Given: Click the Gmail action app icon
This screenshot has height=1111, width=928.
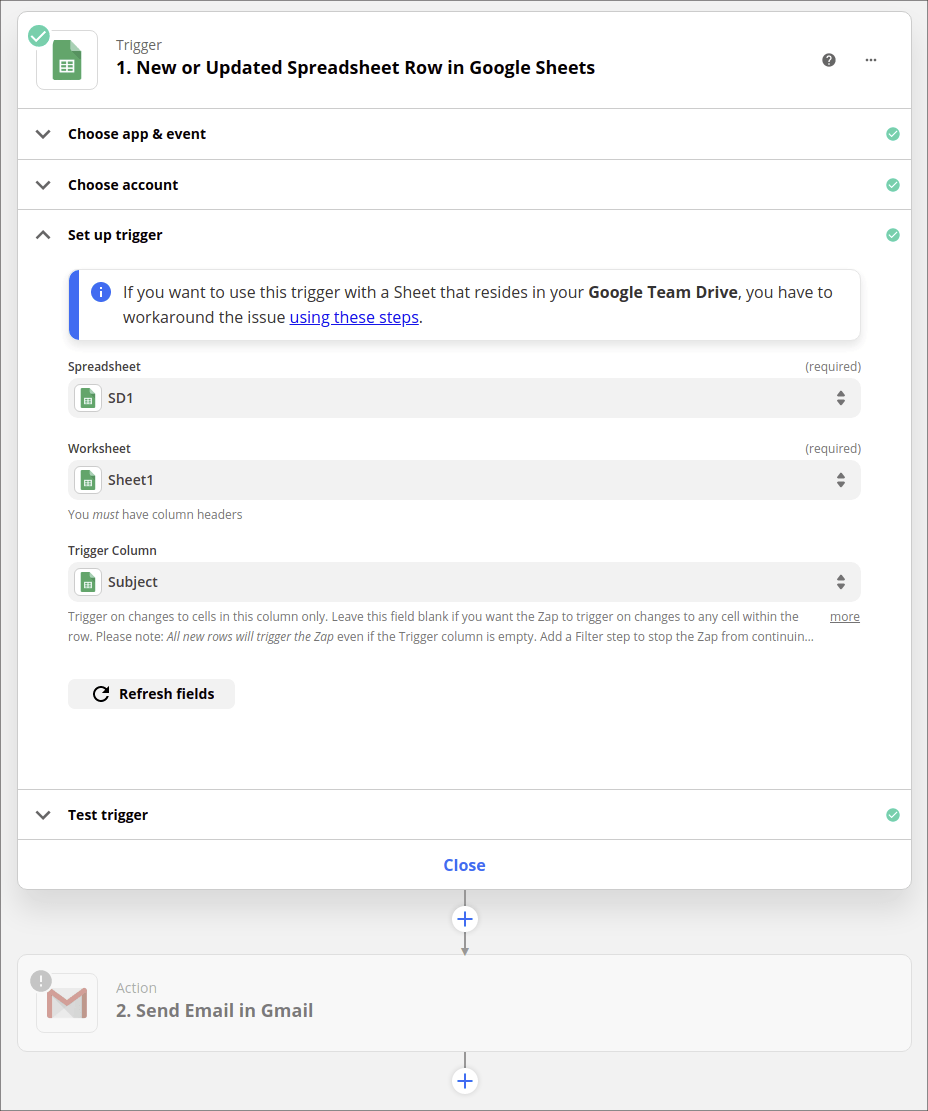Looking at the screenshot, I should click(67, 1002).
